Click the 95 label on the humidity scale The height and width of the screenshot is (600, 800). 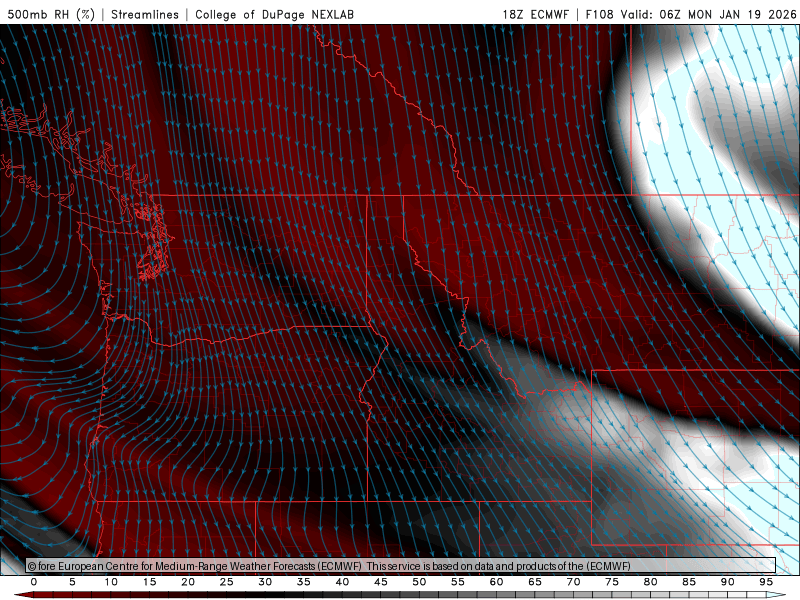tap(767, 582)
